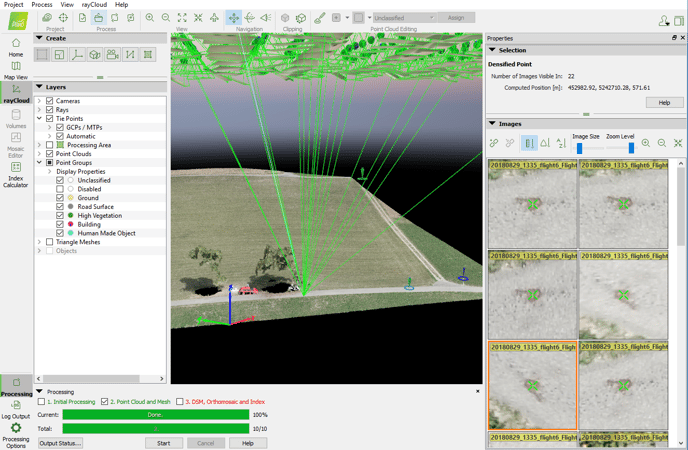Click zoom in icon in Images panel
The height and width of the screenshot is (450, 688).
pos(646,144)
